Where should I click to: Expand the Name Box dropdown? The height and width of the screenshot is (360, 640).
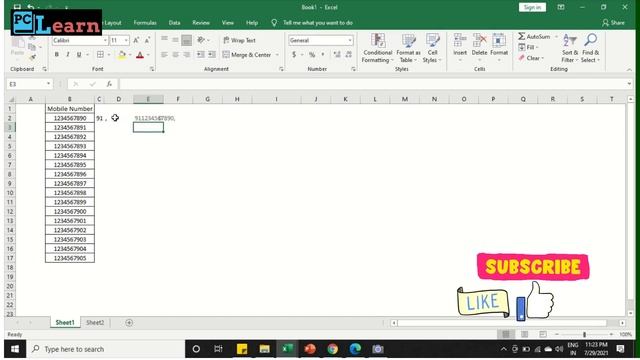(48, 84)
